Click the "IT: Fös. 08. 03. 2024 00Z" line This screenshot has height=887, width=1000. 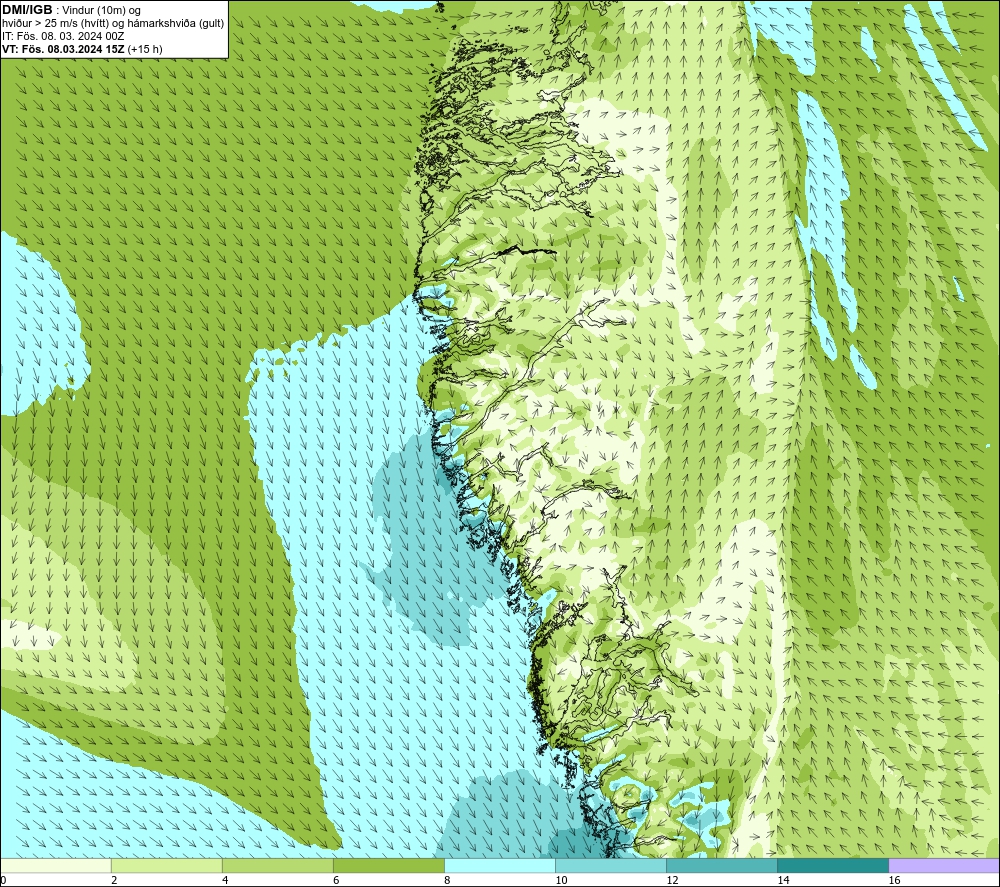[63, 36]
